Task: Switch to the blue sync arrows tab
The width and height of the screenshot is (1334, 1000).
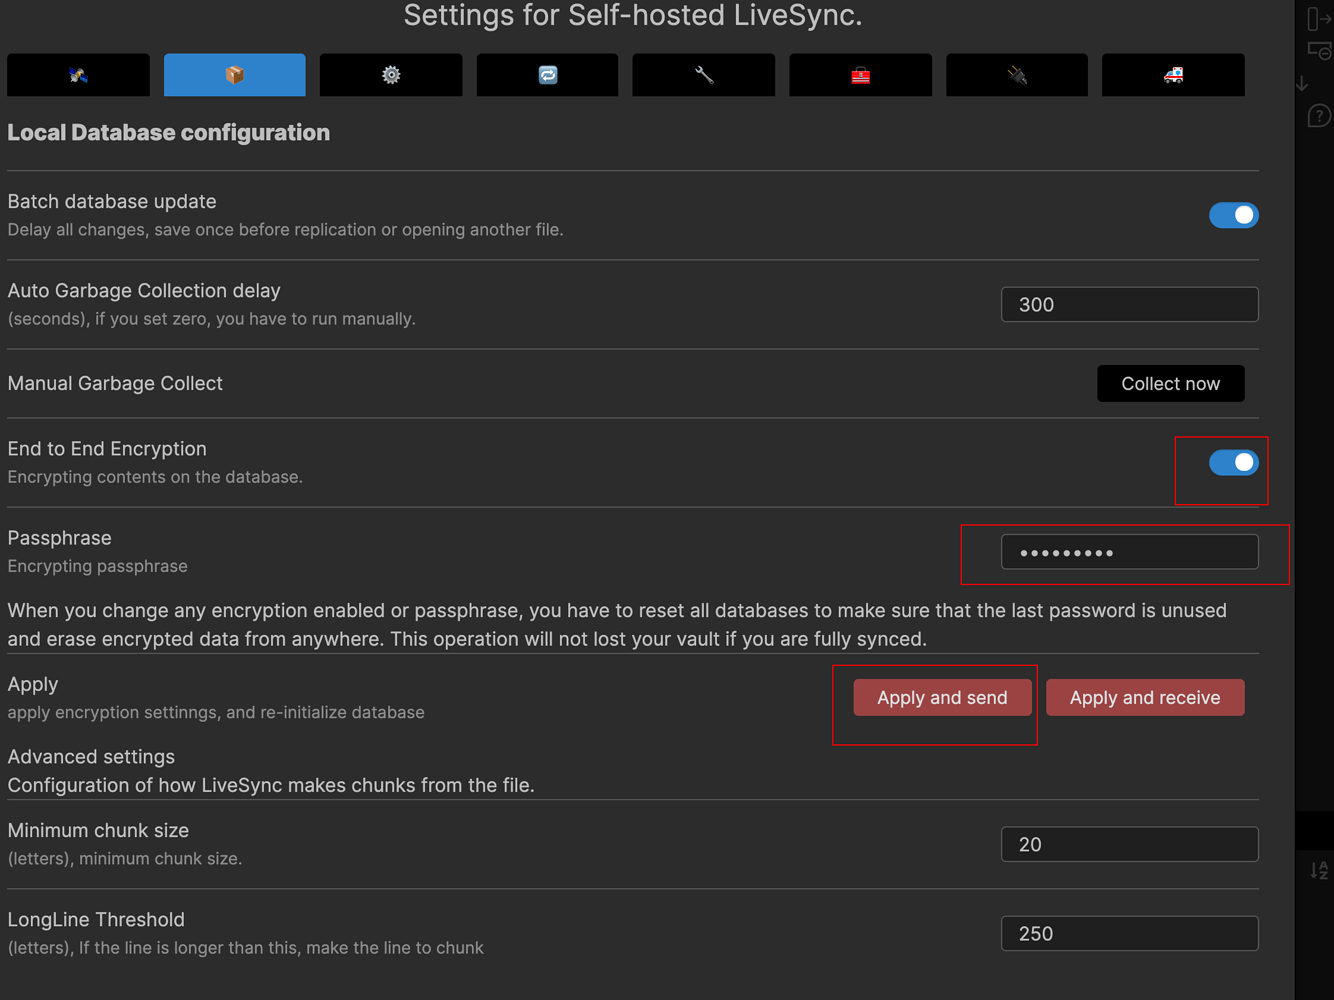Action: click(547, 75)
